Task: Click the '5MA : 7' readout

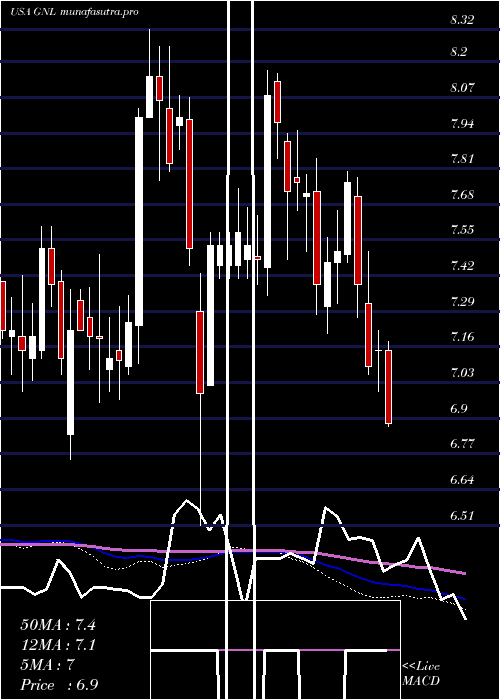Action: [x=47, y=665]
